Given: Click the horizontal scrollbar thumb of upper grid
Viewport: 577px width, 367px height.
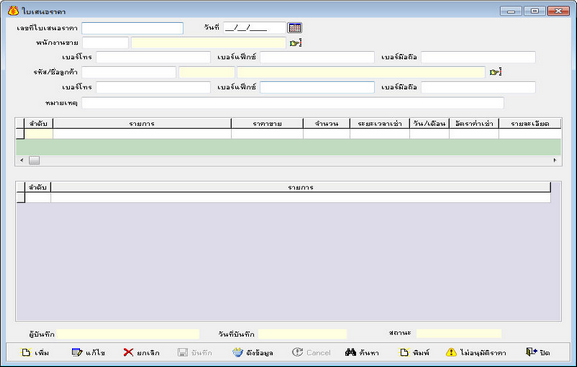Looking at the screenshot, I should coord(35,160).
